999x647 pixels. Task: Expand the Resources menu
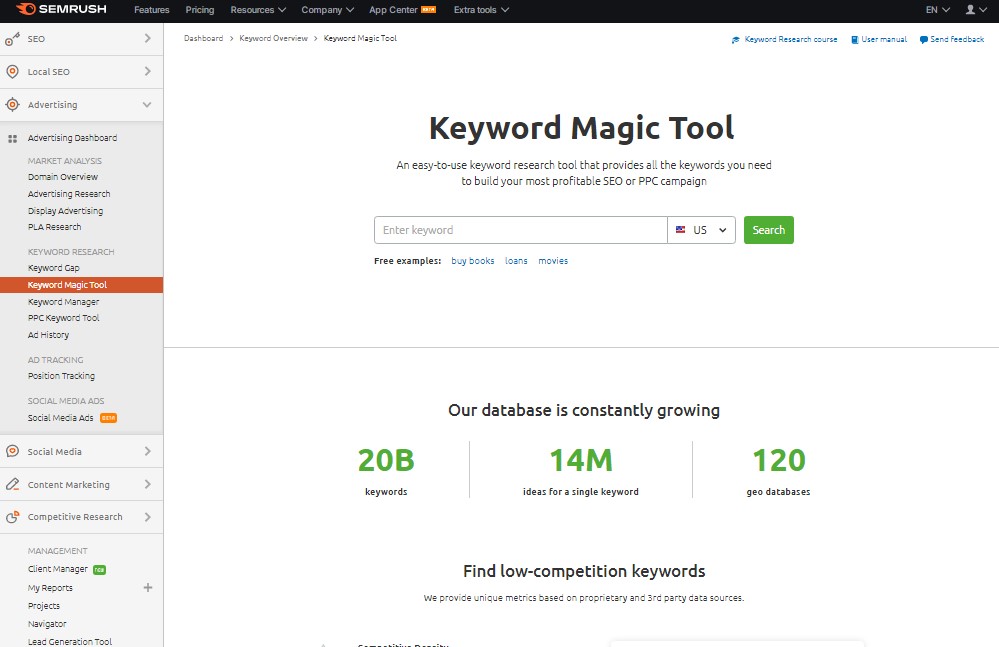[x=258, y=10]
